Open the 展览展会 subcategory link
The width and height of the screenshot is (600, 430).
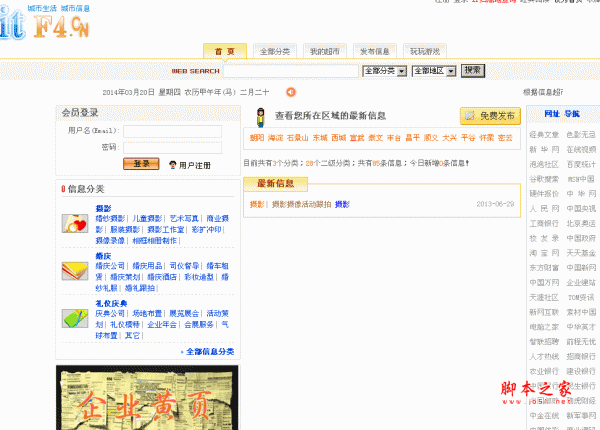184,313
